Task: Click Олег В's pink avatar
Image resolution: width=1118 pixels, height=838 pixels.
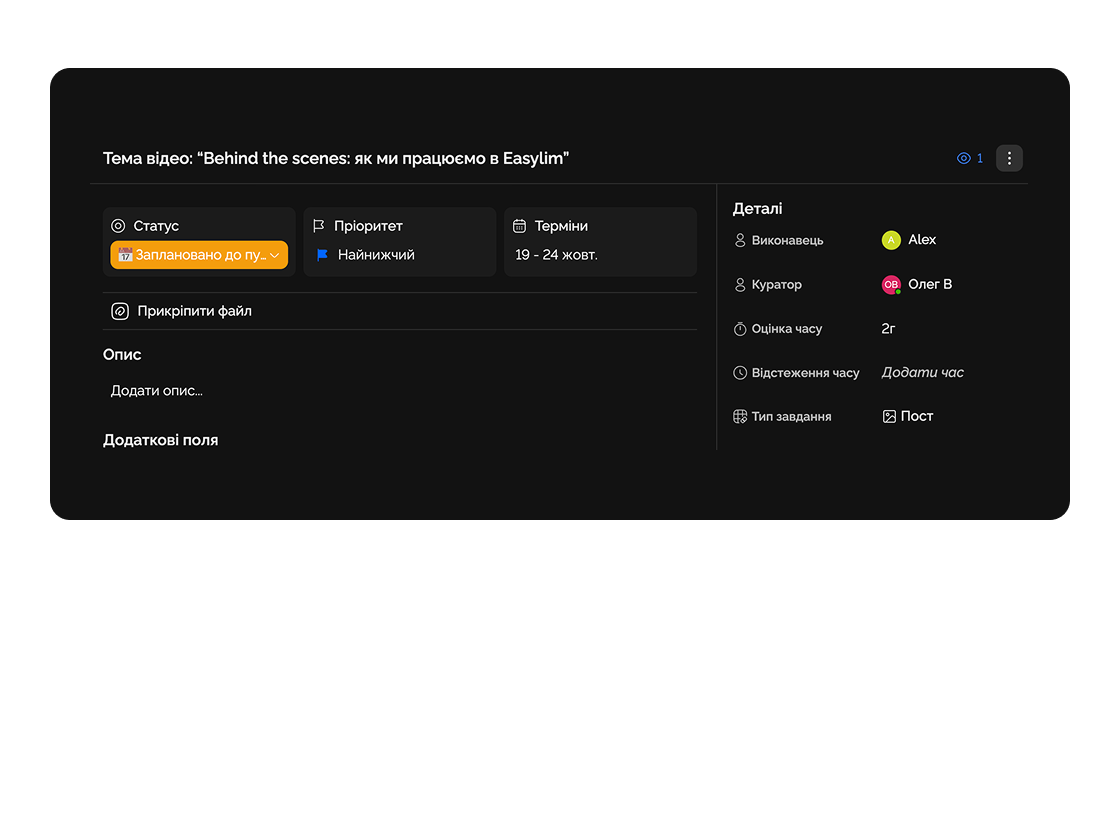Action: click(x=891, y=285)
